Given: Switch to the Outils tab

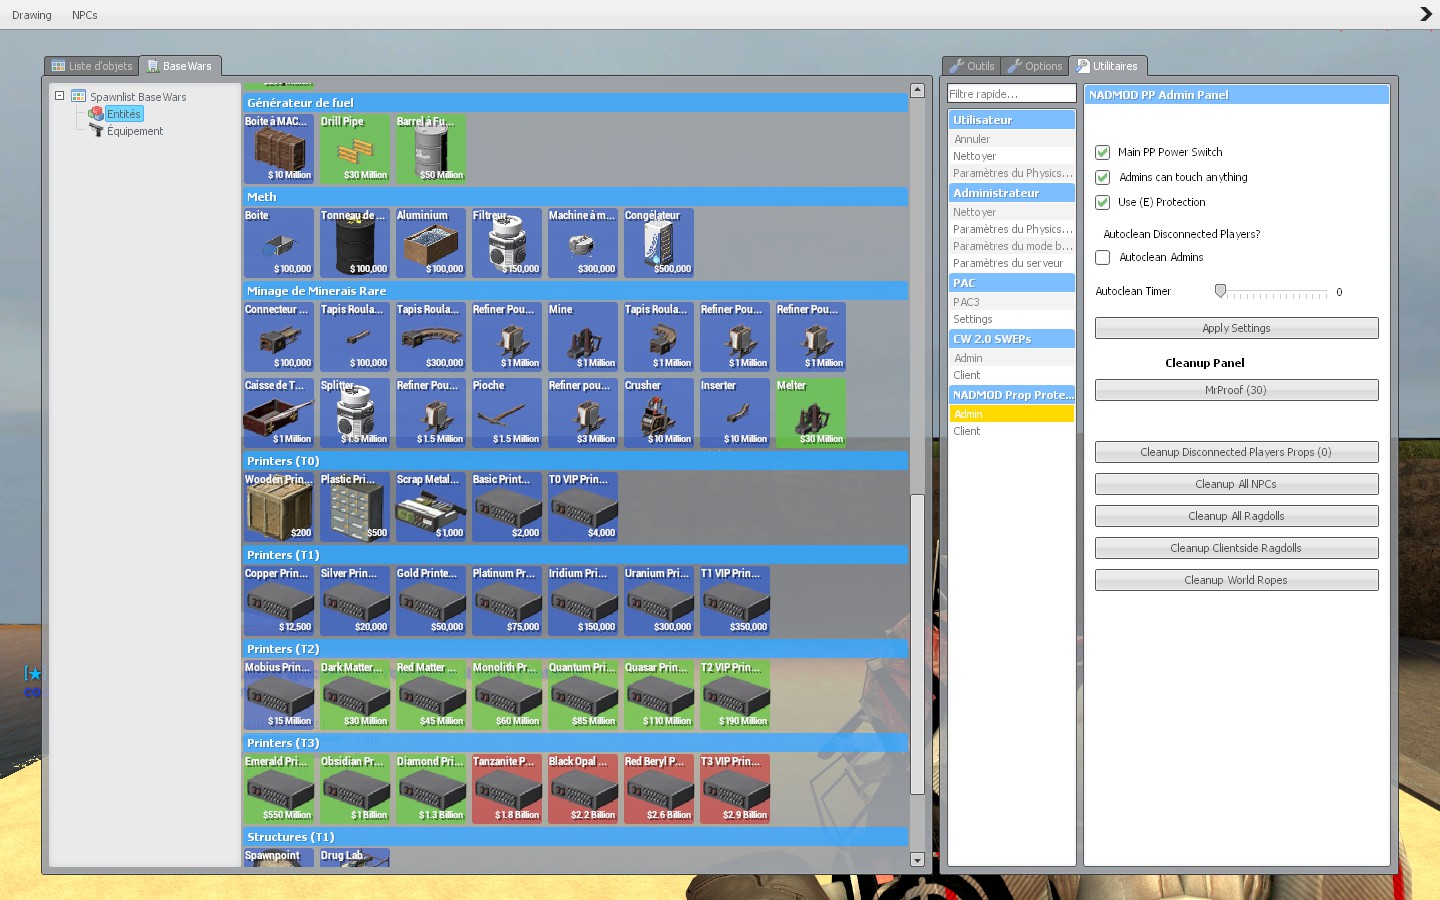Looking at the screenshot, I should tap(972, 66).
